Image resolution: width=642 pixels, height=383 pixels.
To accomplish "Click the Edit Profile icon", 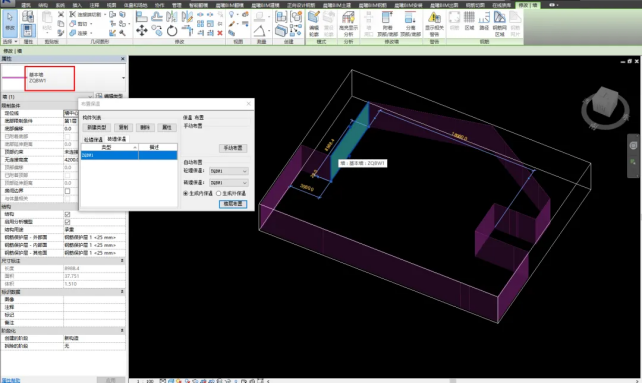I will point(314,24).
